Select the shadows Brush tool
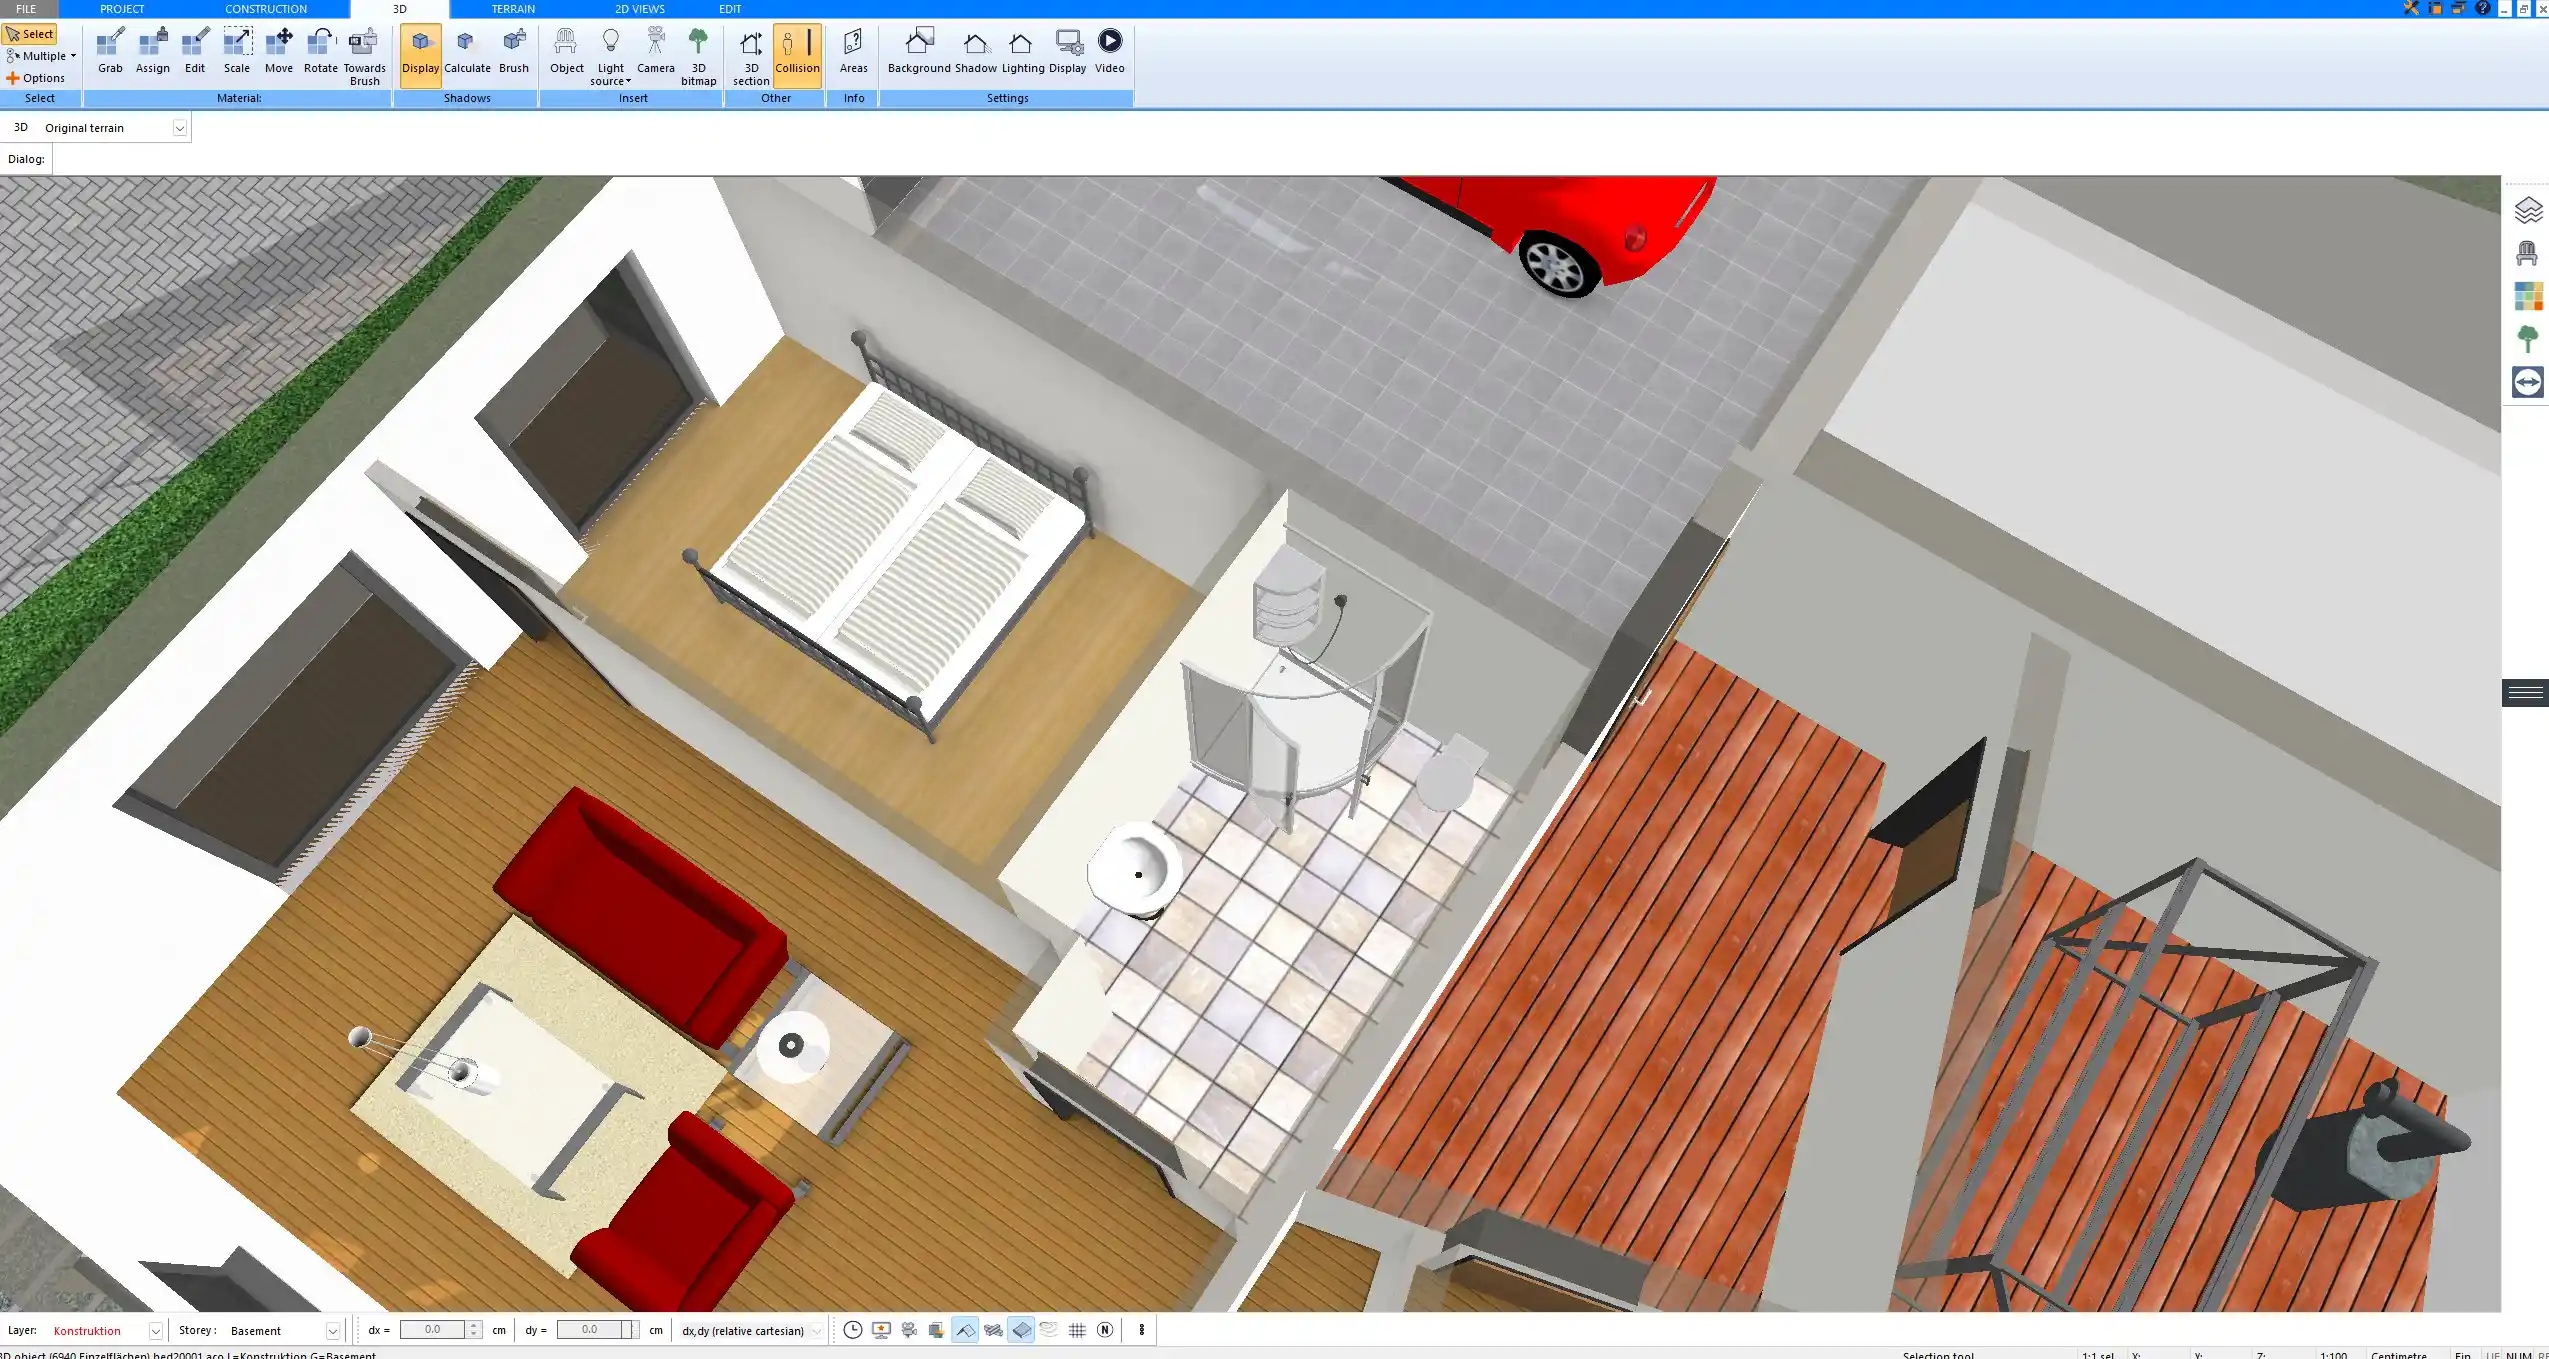This screenshot has height=1359, width=2549. (514, 52)
